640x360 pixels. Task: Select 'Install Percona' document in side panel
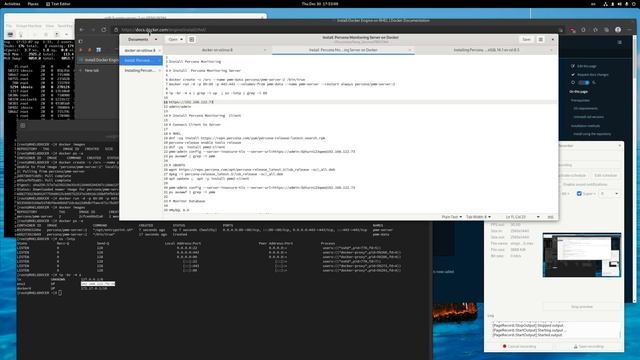coord(141,60)
